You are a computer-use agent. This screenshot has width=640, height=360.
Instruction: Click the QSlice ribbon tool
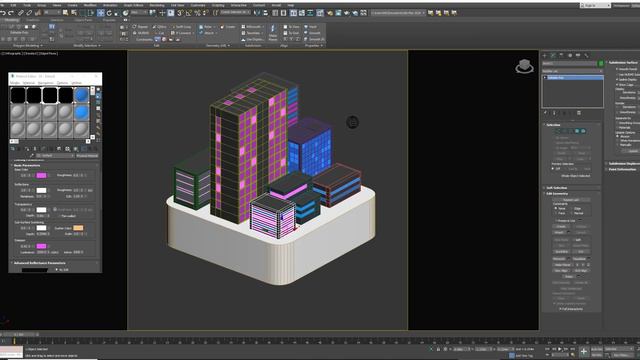pos(159,27)
